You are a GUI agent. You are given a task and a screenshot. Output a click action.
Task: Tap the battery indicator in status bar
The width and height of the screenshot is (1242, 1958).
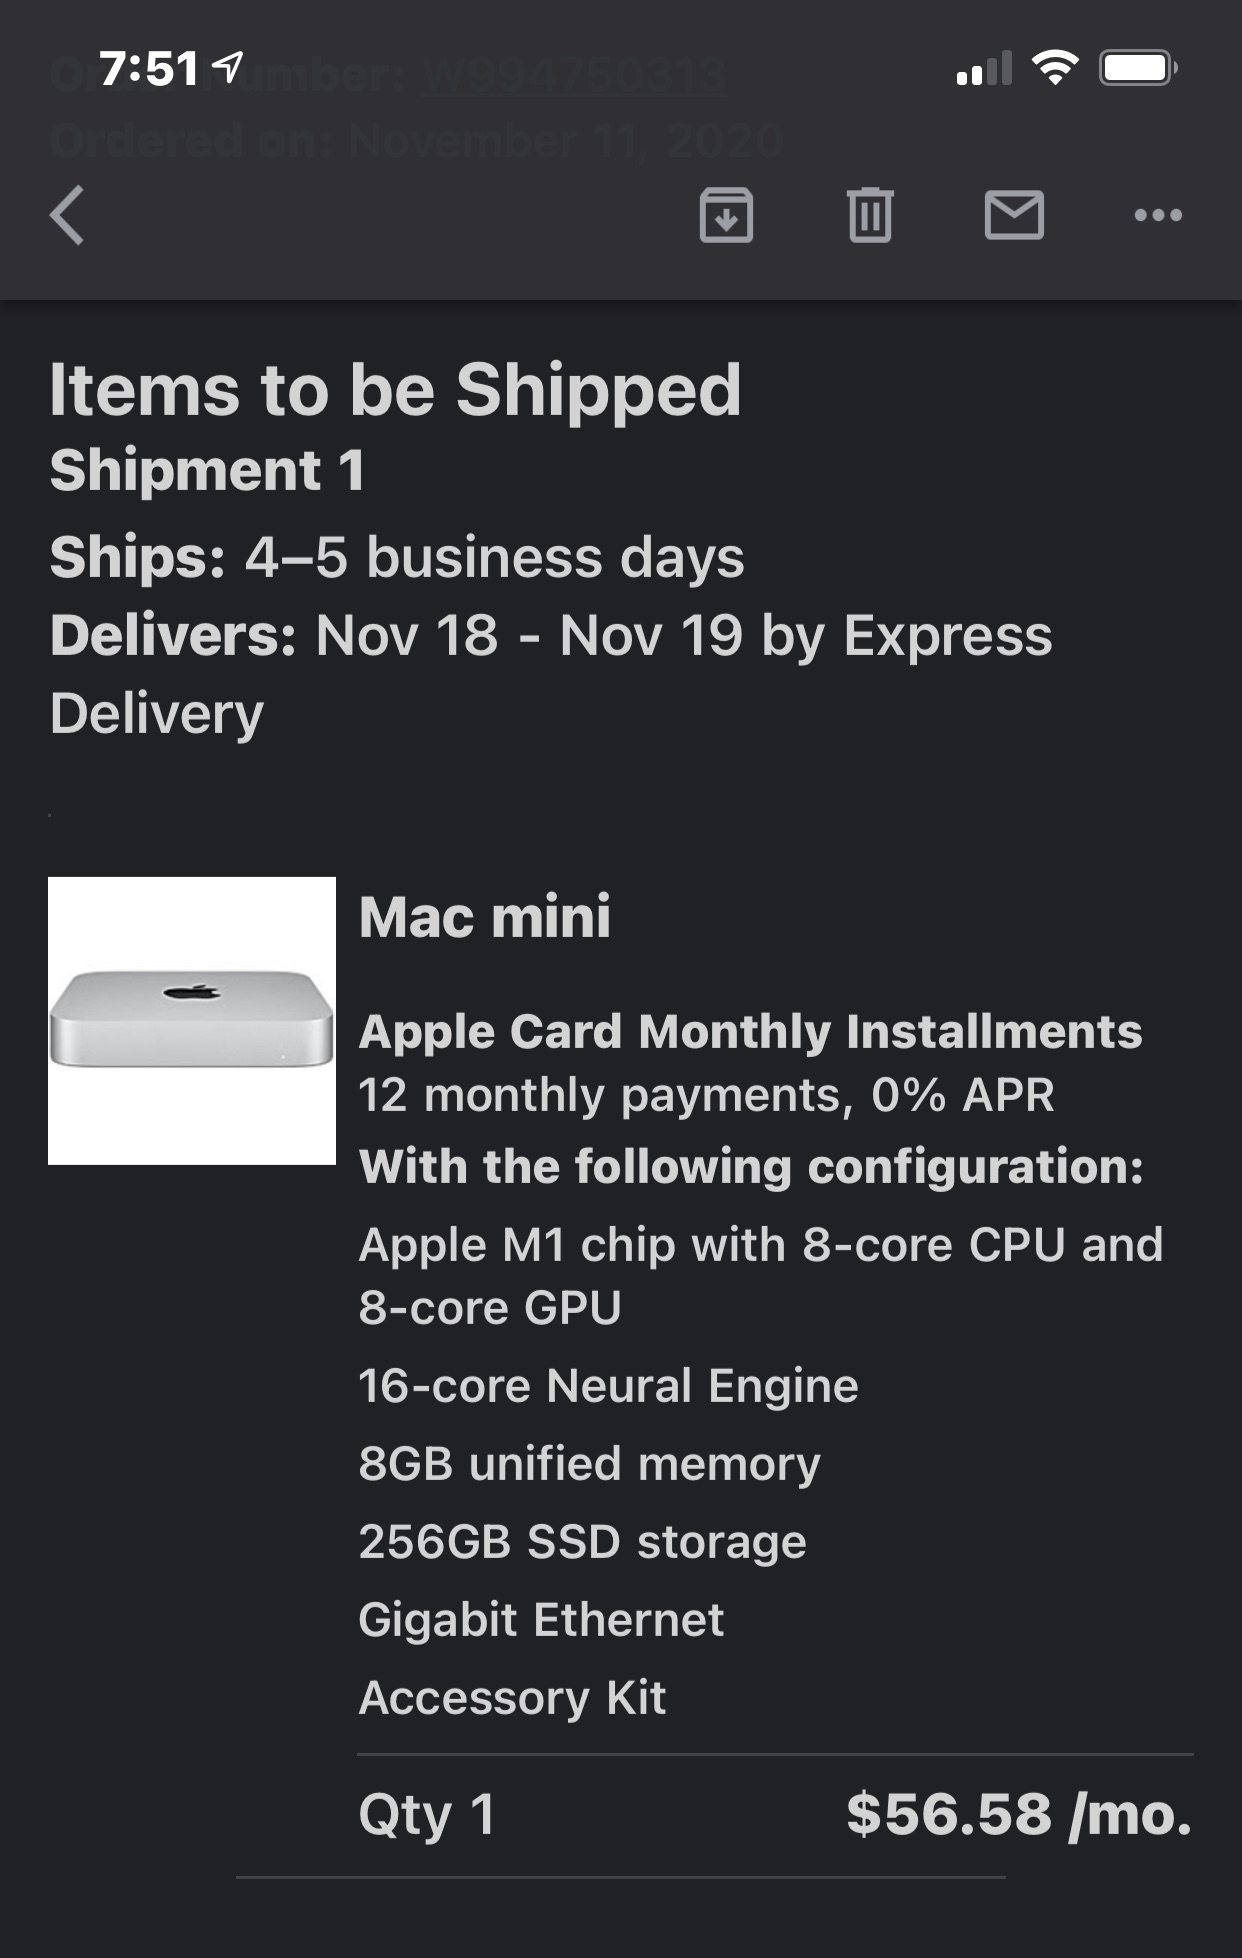(1138, 68)
